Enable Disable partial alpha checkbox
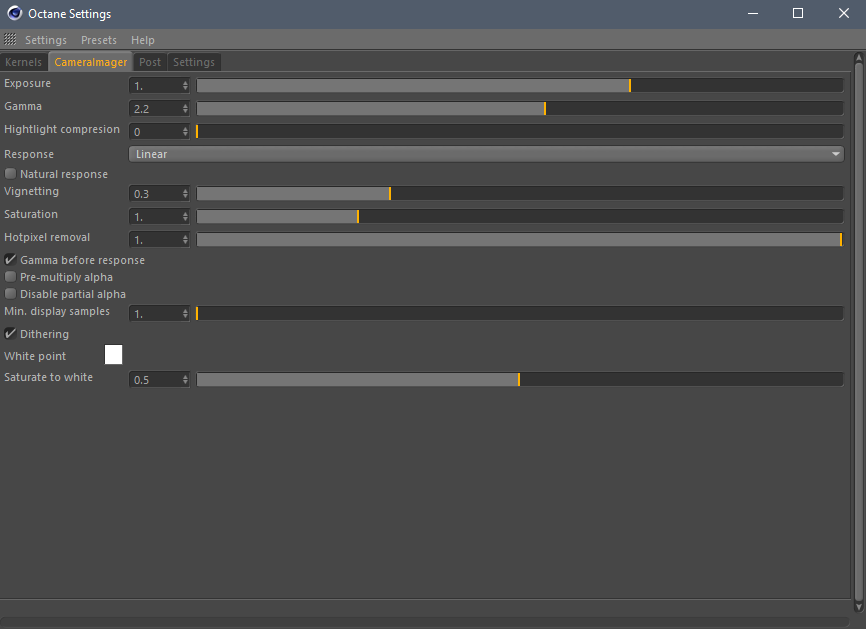The image size is (866, 629). (10, 294)
